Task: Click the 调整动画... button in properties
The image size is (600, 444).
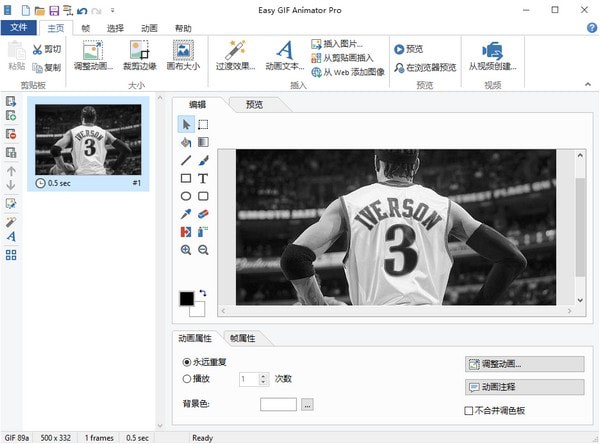Action: 525,364
